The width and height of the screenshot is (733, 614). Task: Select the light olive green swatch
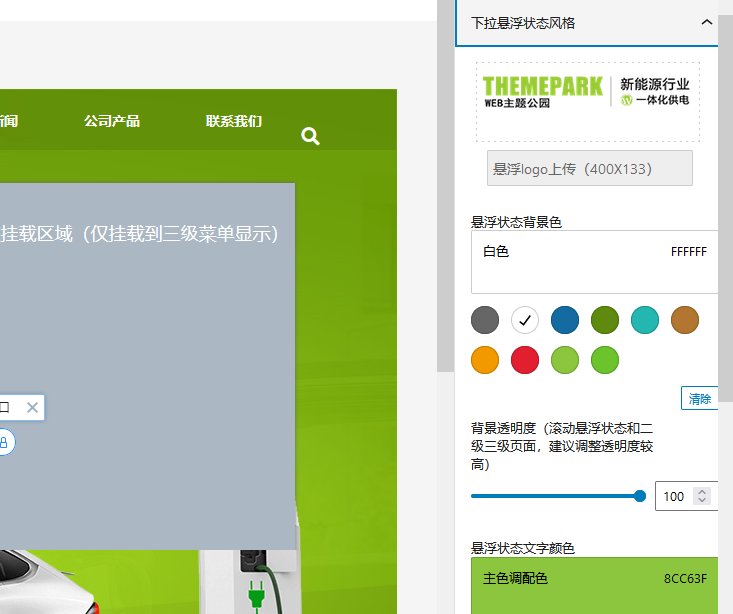565,360
